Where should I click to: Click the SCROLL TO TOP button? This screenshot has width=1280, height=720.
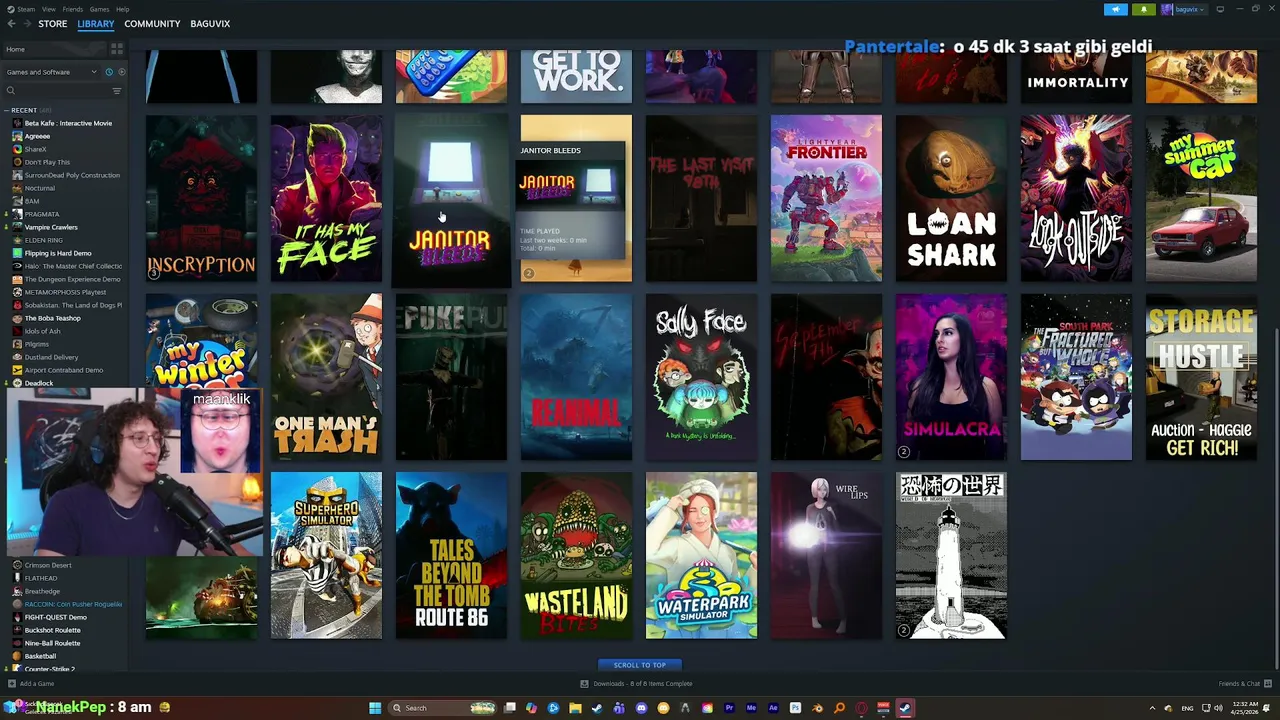click(640, 665)
